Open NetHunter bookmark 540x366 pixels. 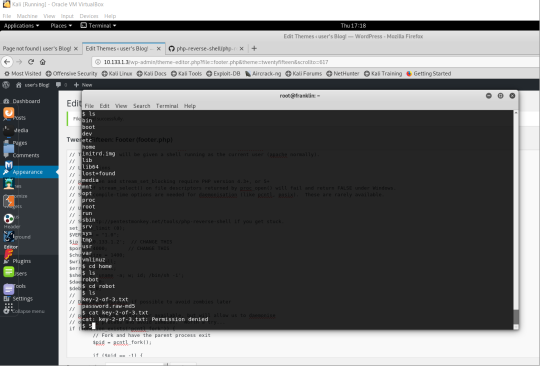tap(343, 74)
